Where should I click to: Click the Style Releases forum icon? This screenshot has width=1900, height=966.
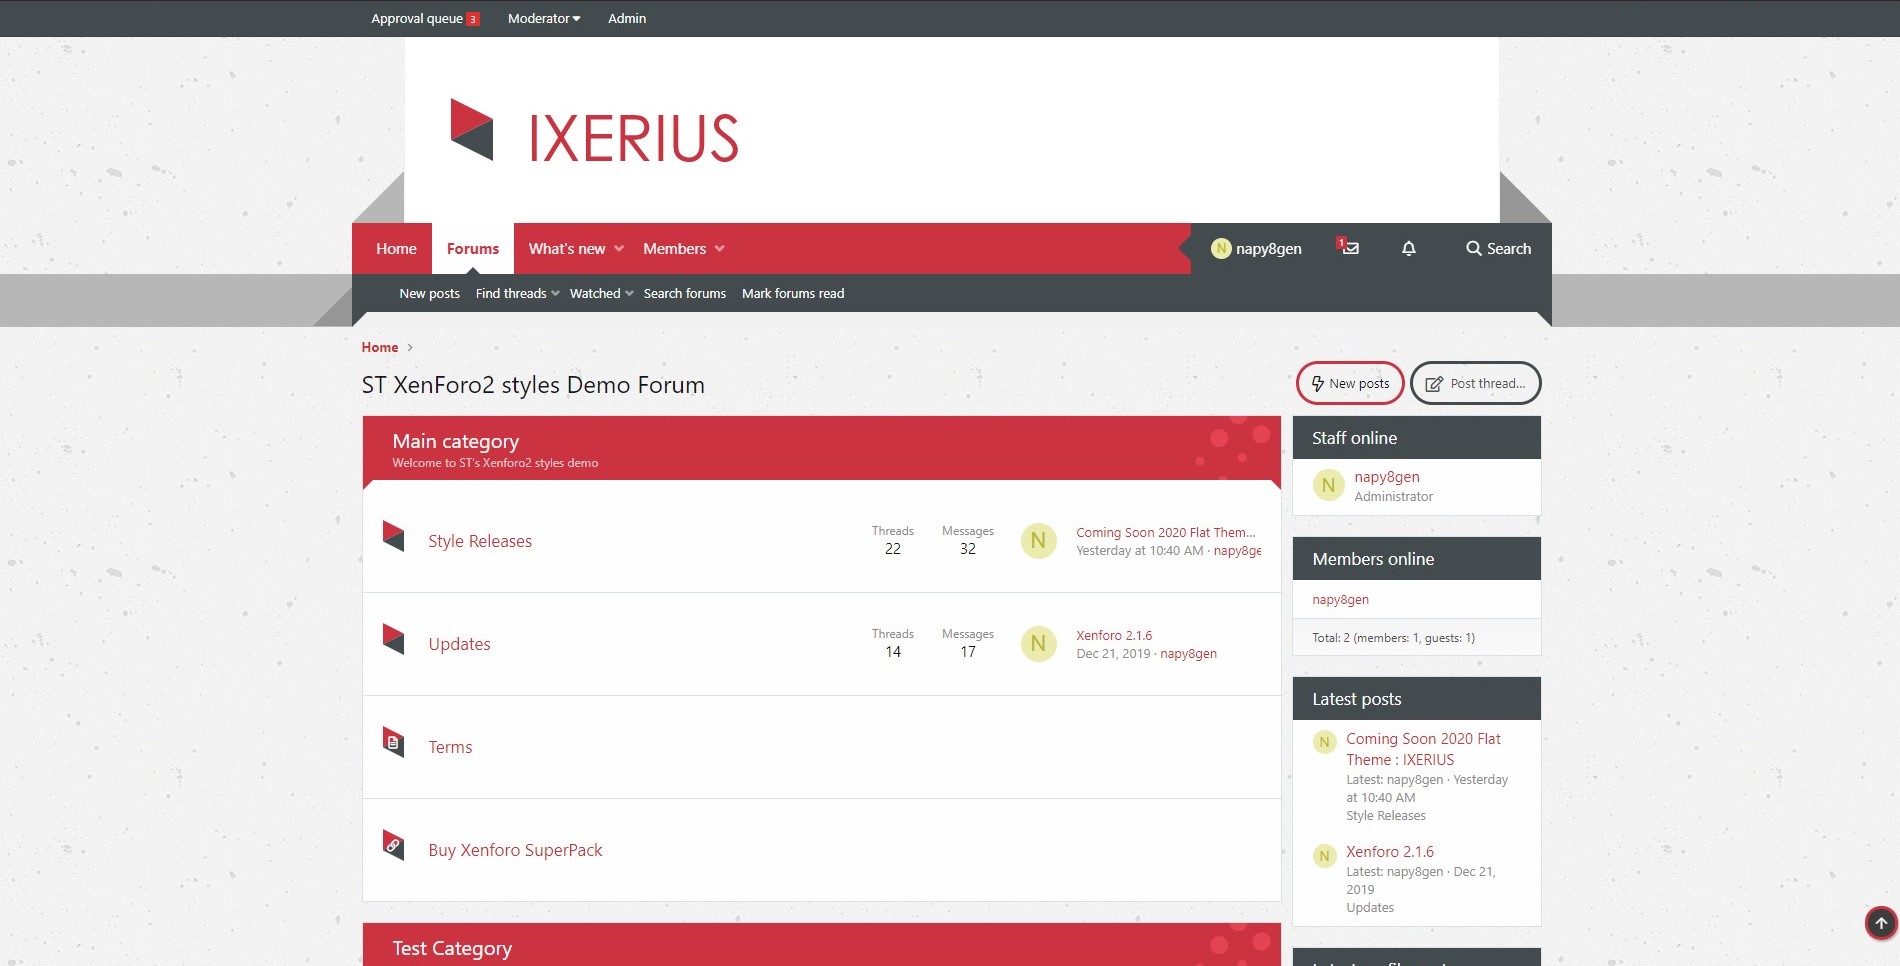click(393, 536)
